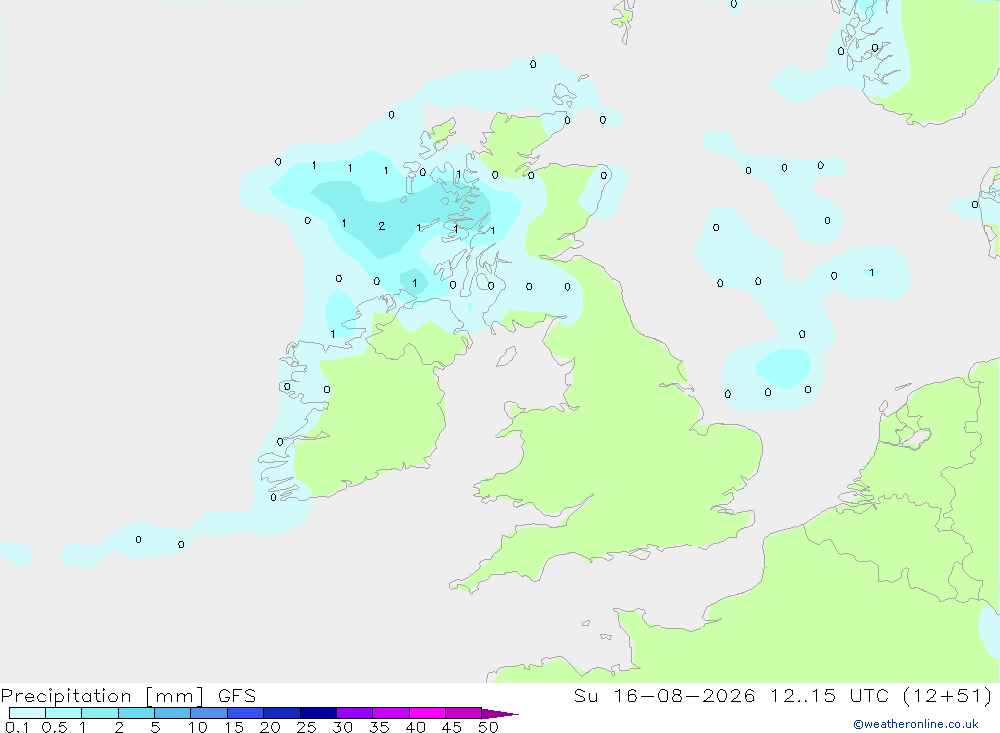
Task: Click legend label '35'
Action: click(x=379, y=727)
